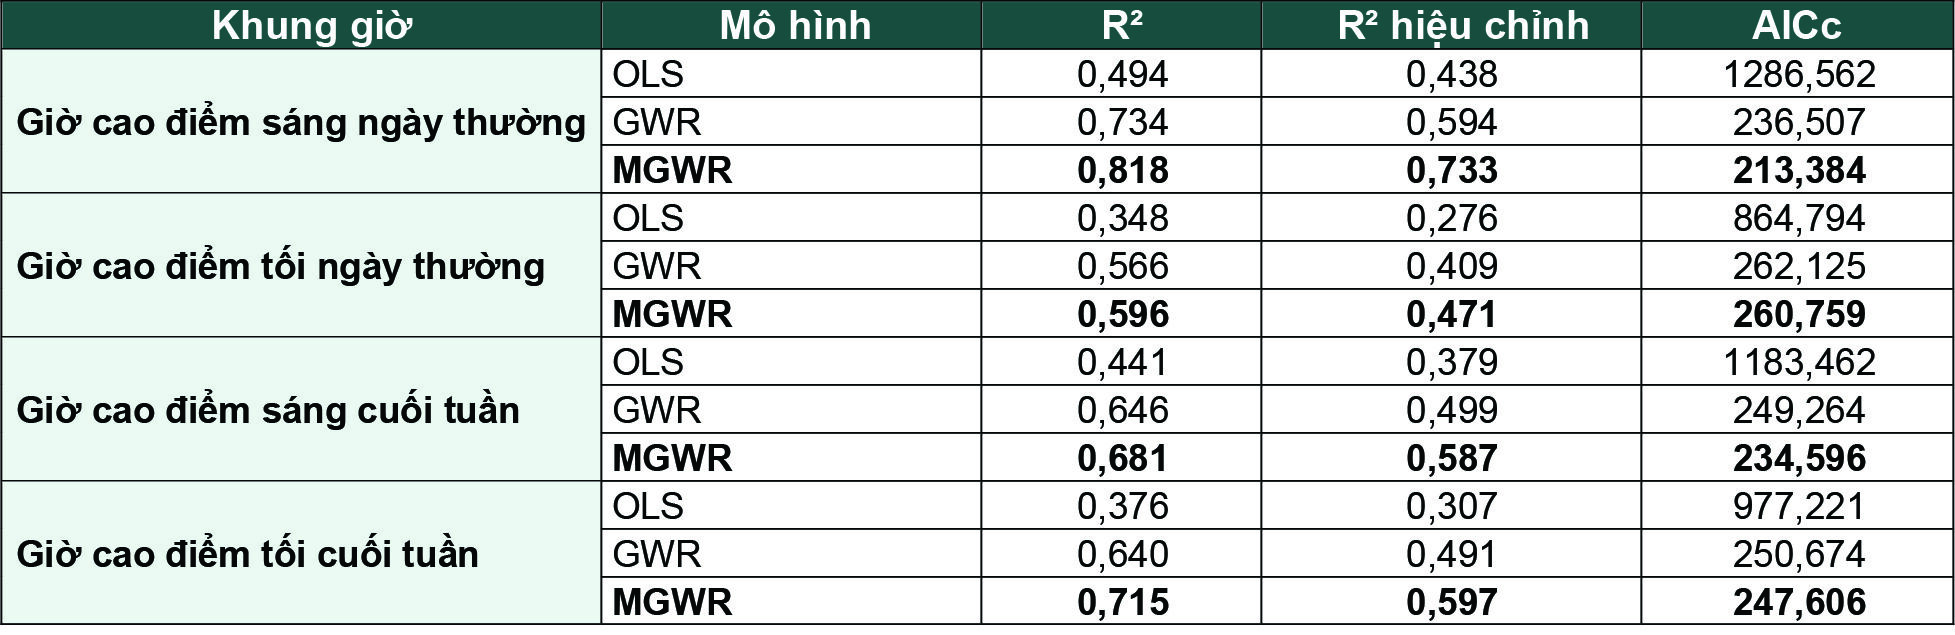Select the R² hiệu chỉnh header
This screenshot has height=635, width=1955.
coord(1451,25)
